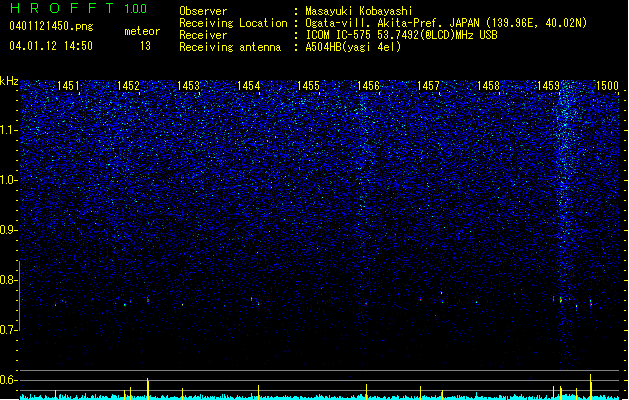Viewport: 629px width, 400px height.
Task: Click the Receiving antenna label
Action: point(230,47)
